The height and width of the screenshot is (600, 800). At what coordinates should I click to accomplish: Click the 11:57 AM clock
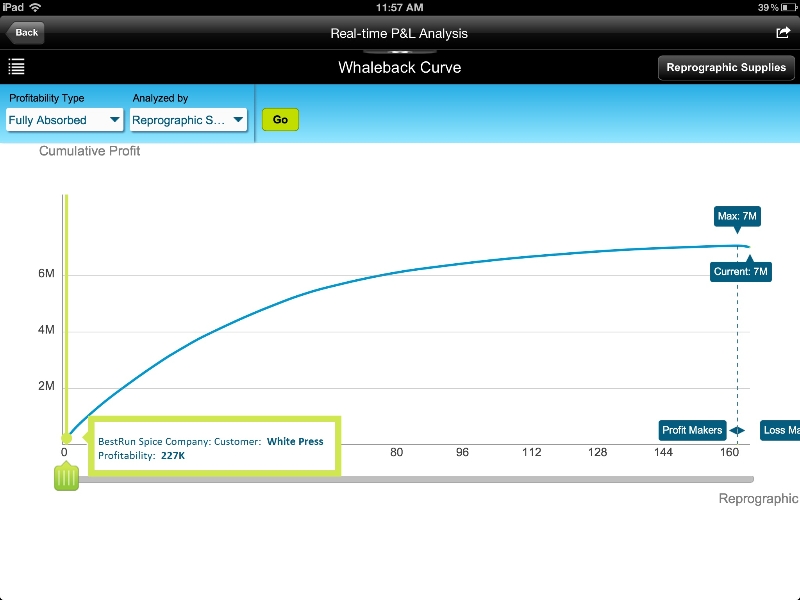pyautogui.click(x=399, y=8)
